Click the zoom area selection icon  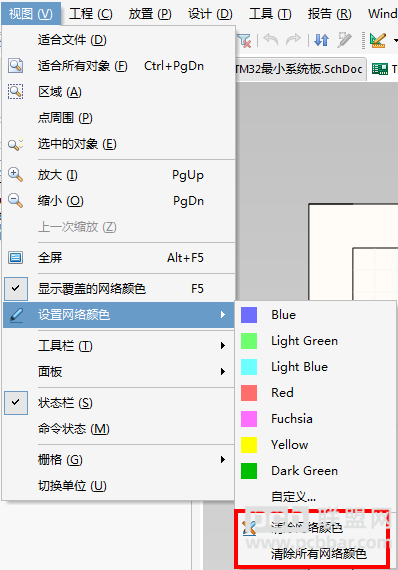click(x=15, y=92)
